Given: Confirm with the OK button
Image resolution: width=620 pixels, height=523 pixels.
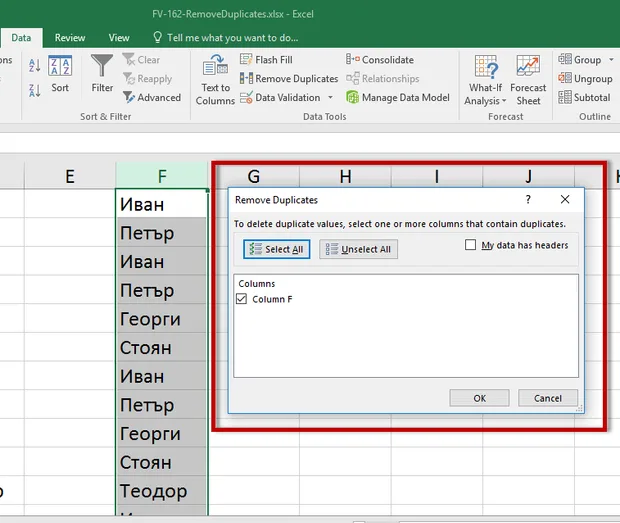Looking at the screenshot, I should 479,398.
